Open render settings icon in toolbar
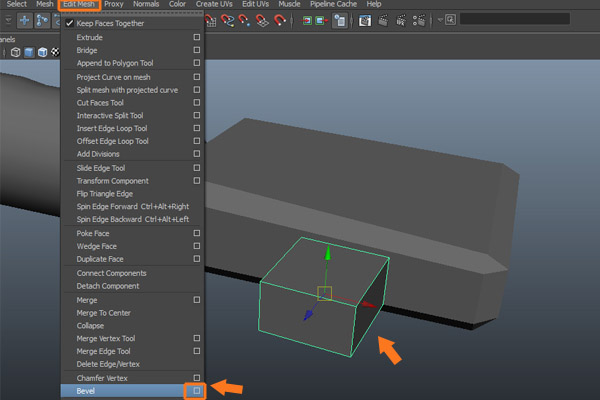This screenshot has width=600, height=400. click(418, 19)
